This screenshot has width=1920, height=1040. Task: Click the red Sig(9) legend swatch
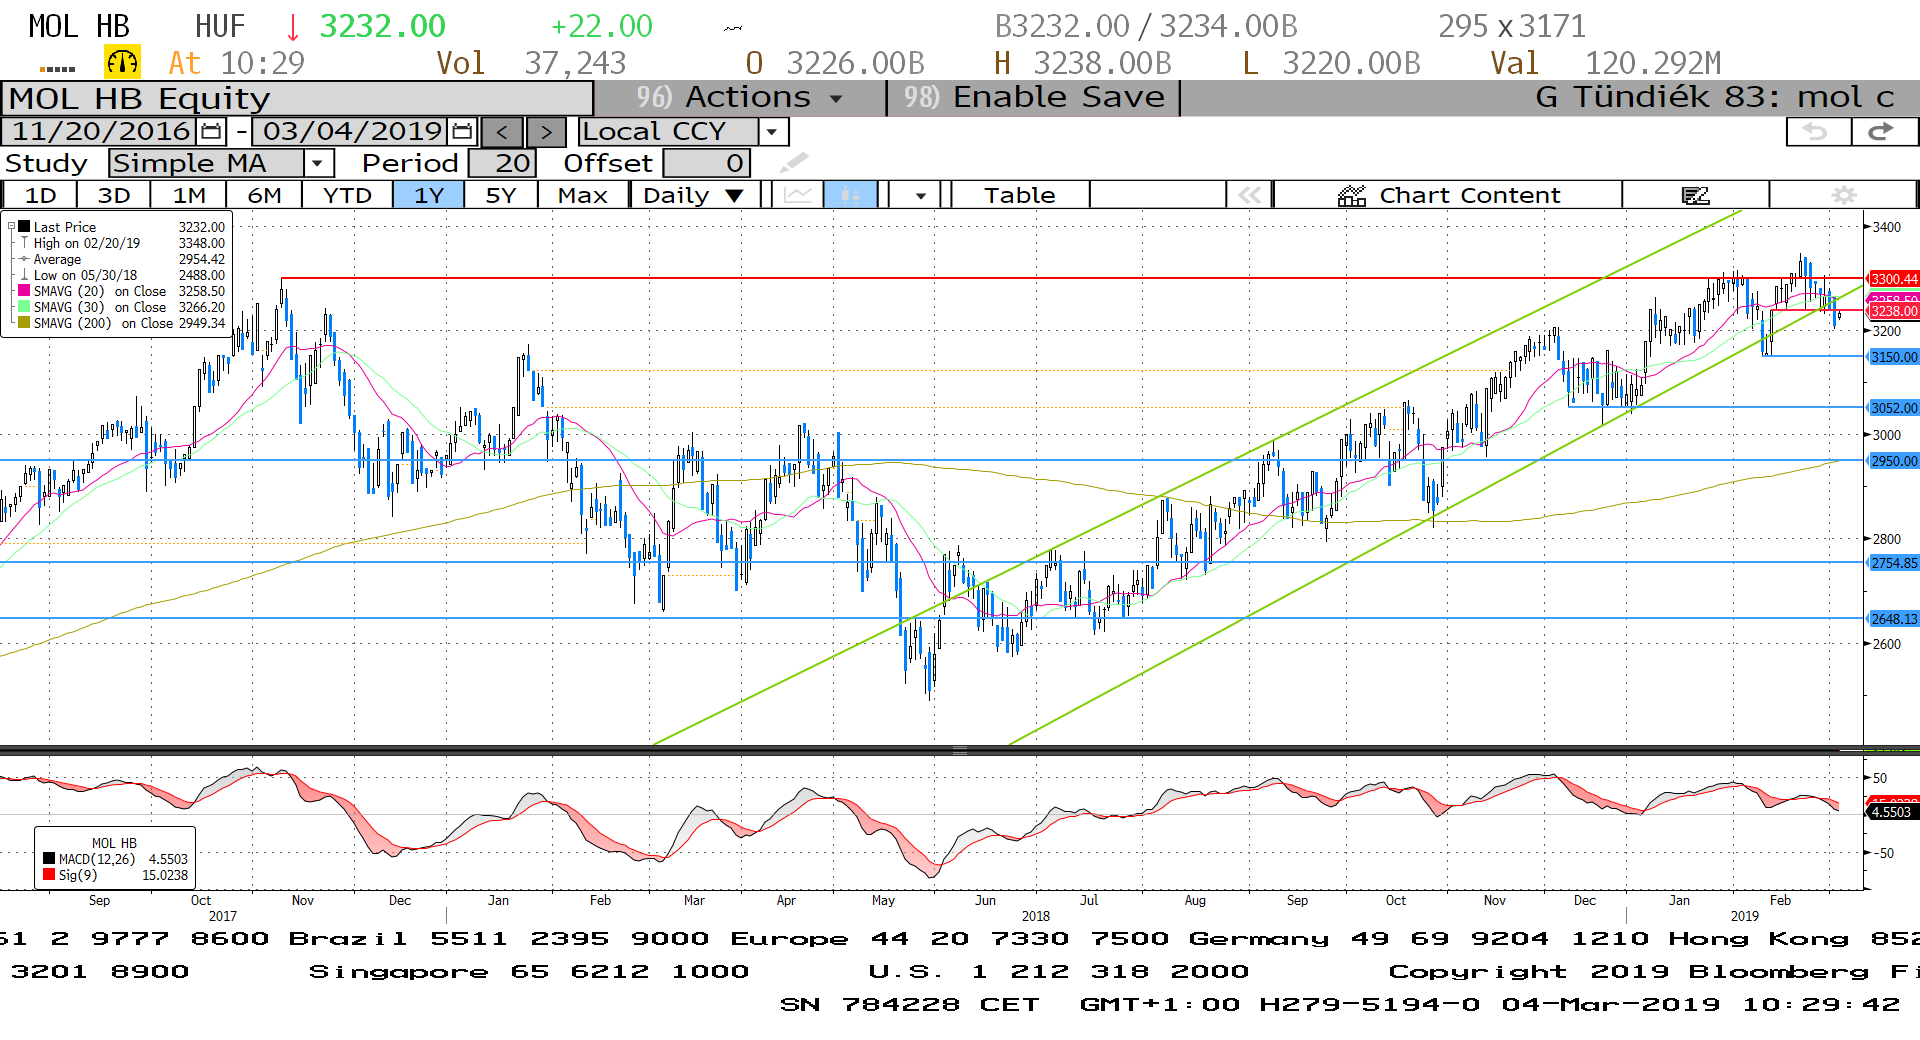point(49,875)
